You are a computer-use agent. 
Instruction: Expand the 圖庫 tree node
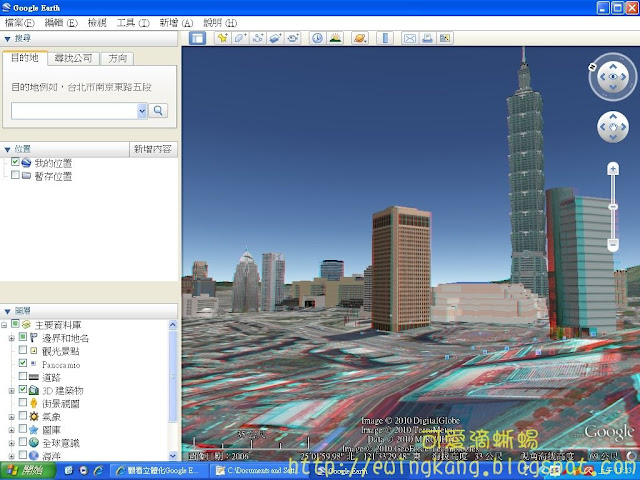coord(12,430)
